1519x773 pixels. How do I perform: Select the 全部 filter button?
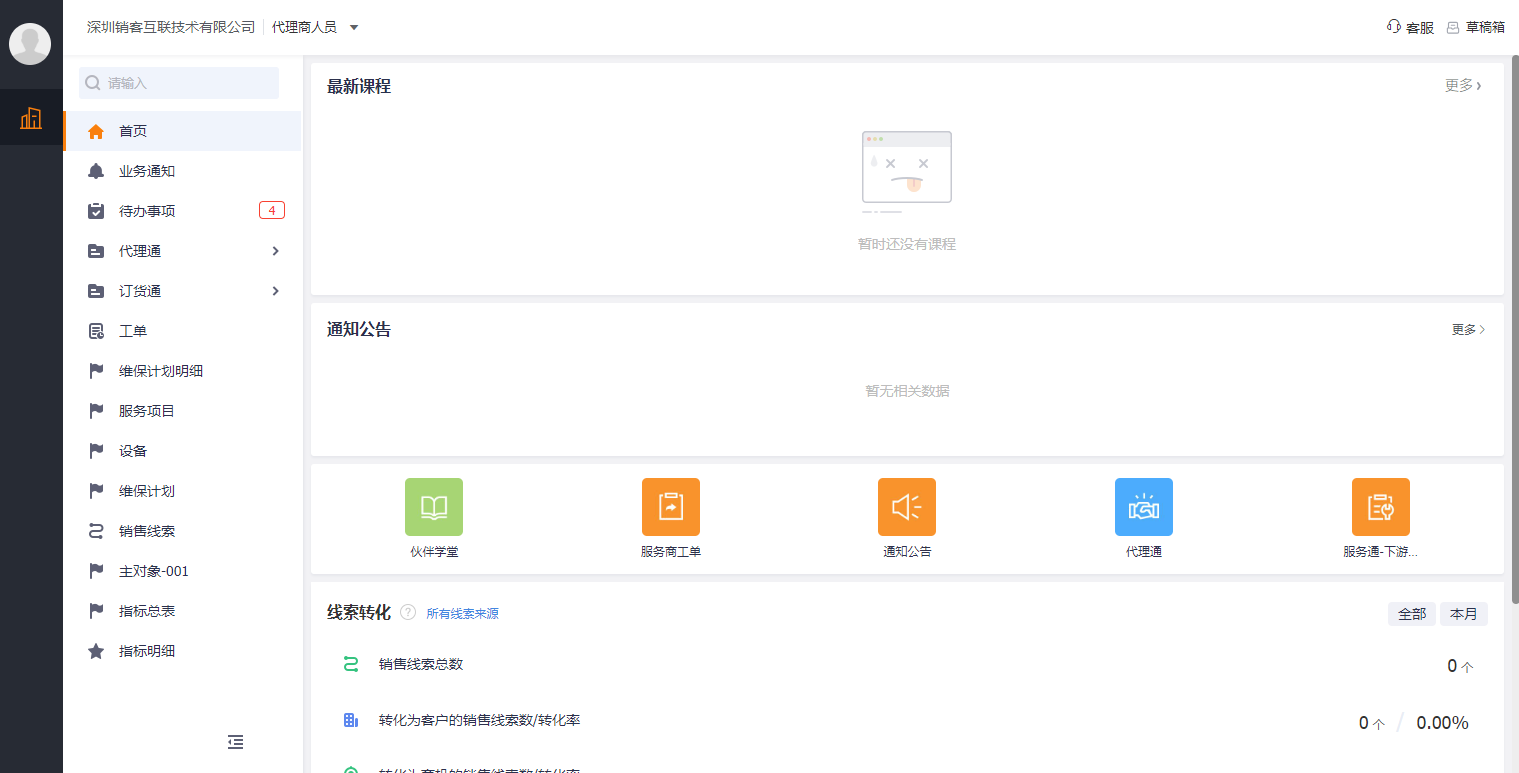[1412, 614]
